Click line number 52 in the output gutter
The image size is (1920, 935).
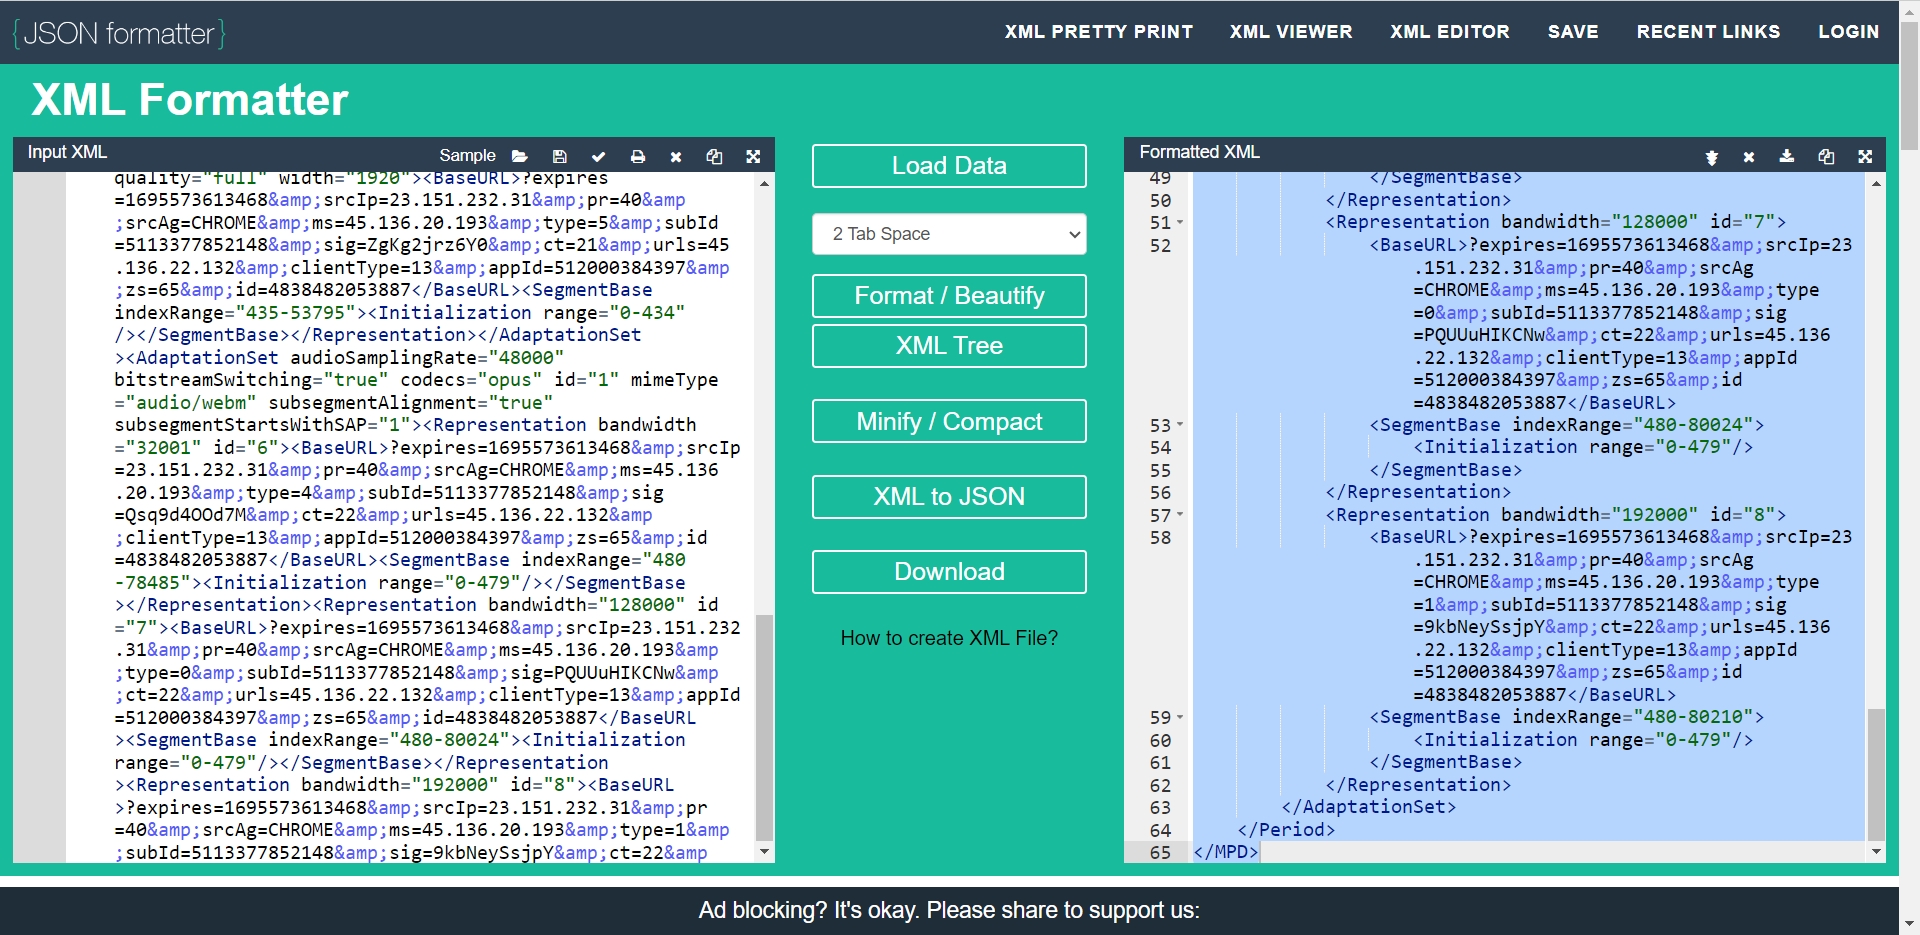click(1160, 245)
